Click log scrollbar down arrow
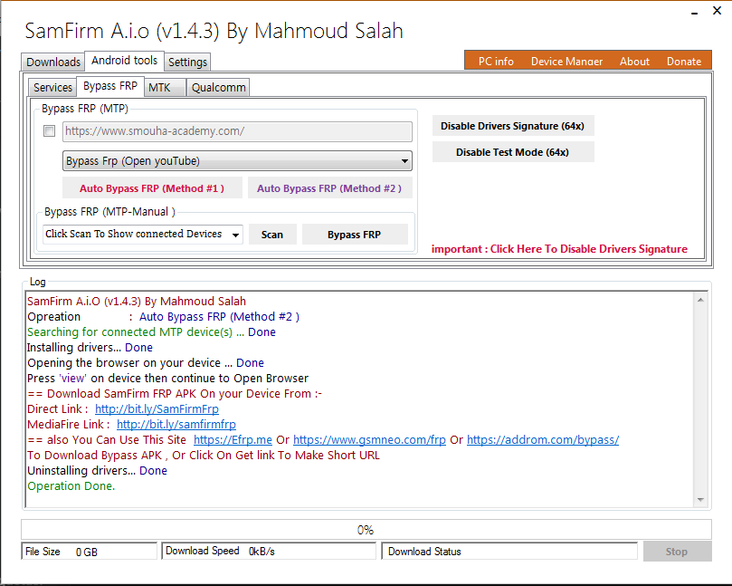The image size is (732, 586). click(700, 500)
